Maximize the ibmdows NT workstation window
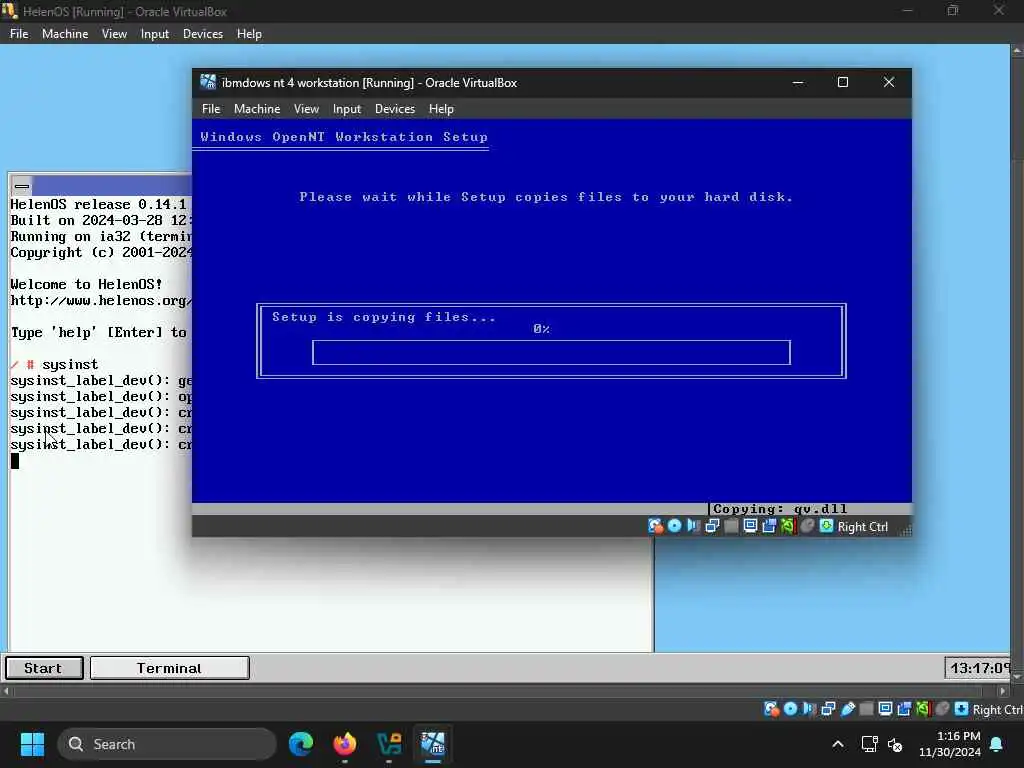The image size is (1024, 768). click(x=843, y=83)
